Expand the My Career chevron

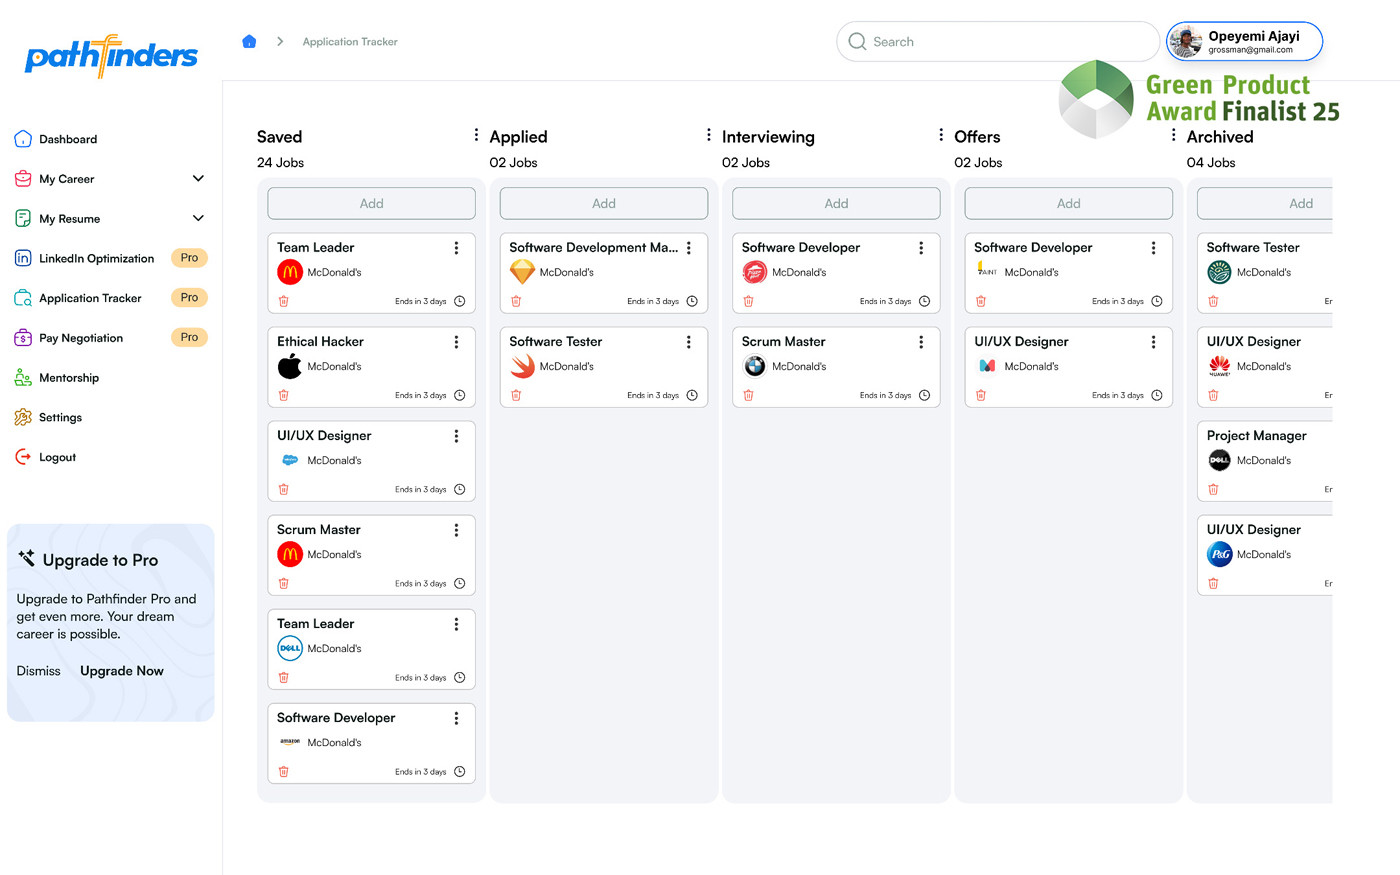pyautogui.click(x=198, y=179)
